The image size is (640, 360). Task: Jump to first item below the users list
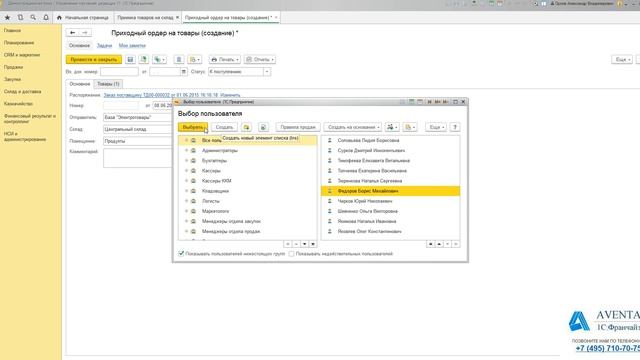431,244
